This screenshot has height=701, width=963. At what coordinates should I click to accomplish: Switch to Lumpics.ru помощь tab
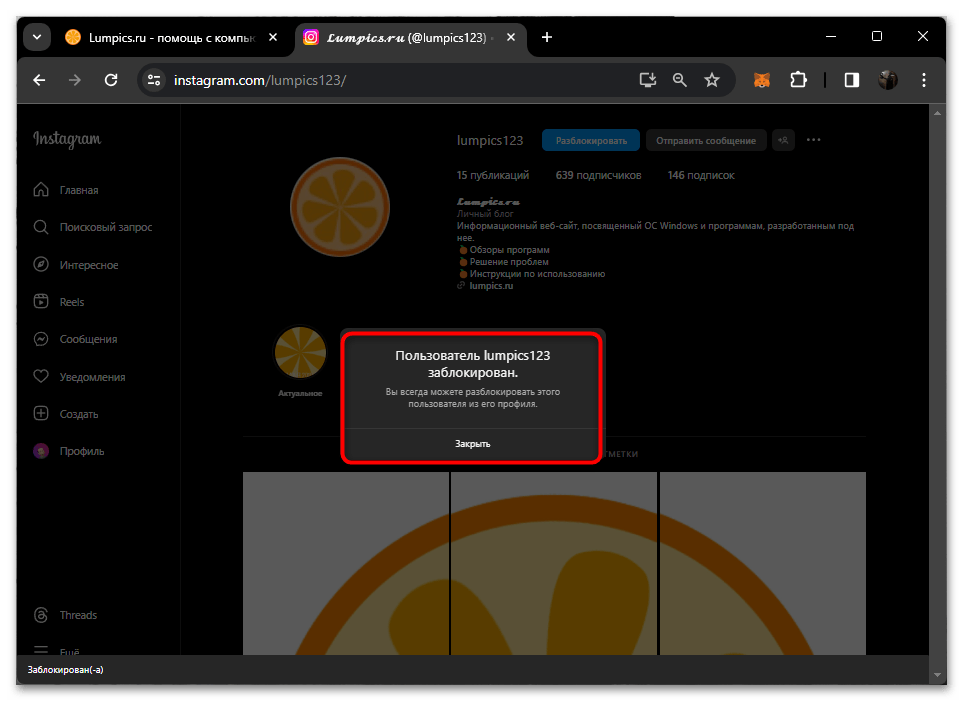tap(160, 37)
